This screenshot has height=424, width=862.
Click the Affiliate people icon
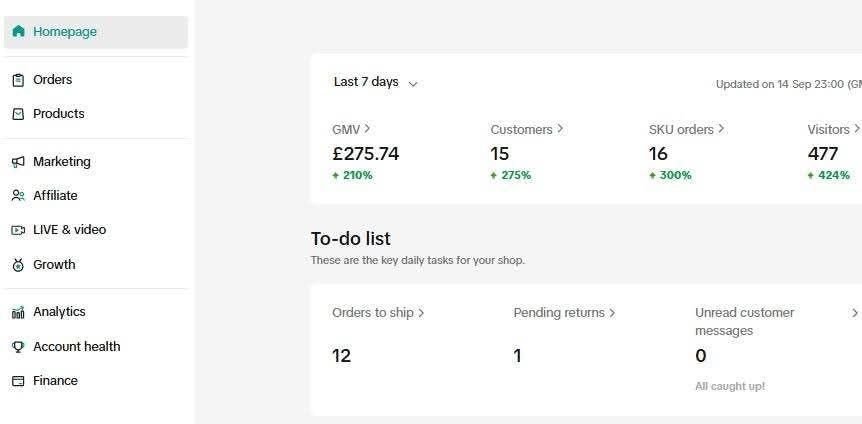coord(18,196)
